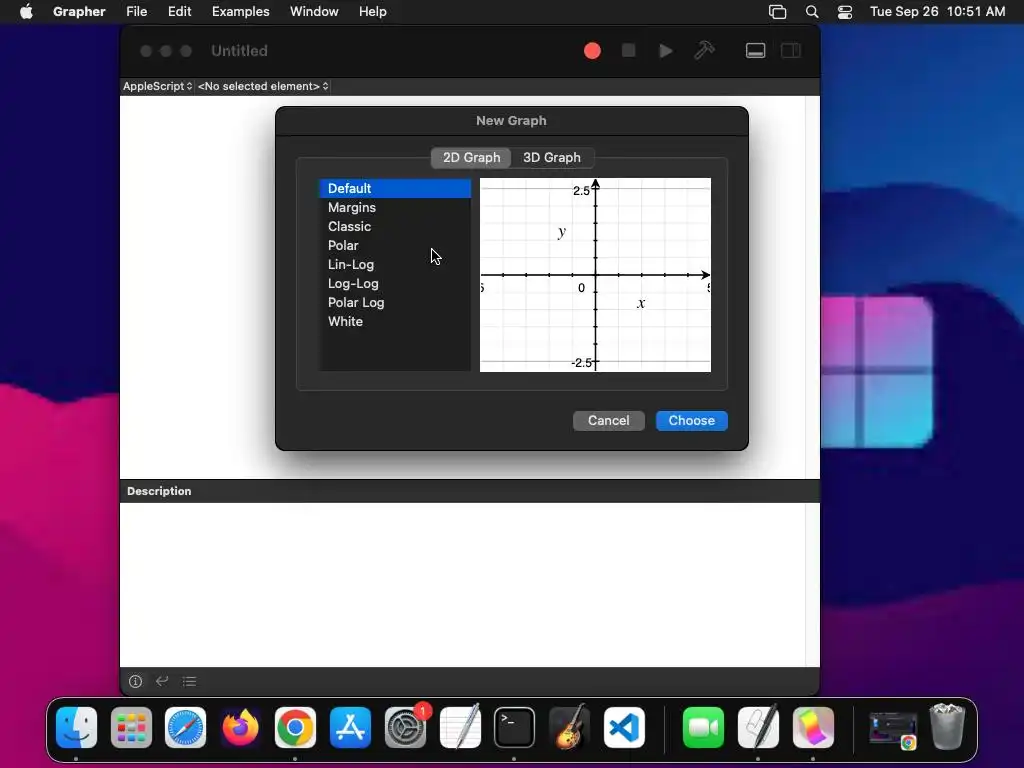The image size is (1024, 768).
Task: Select the Default graph template
Action: click(x=395, y=188)
